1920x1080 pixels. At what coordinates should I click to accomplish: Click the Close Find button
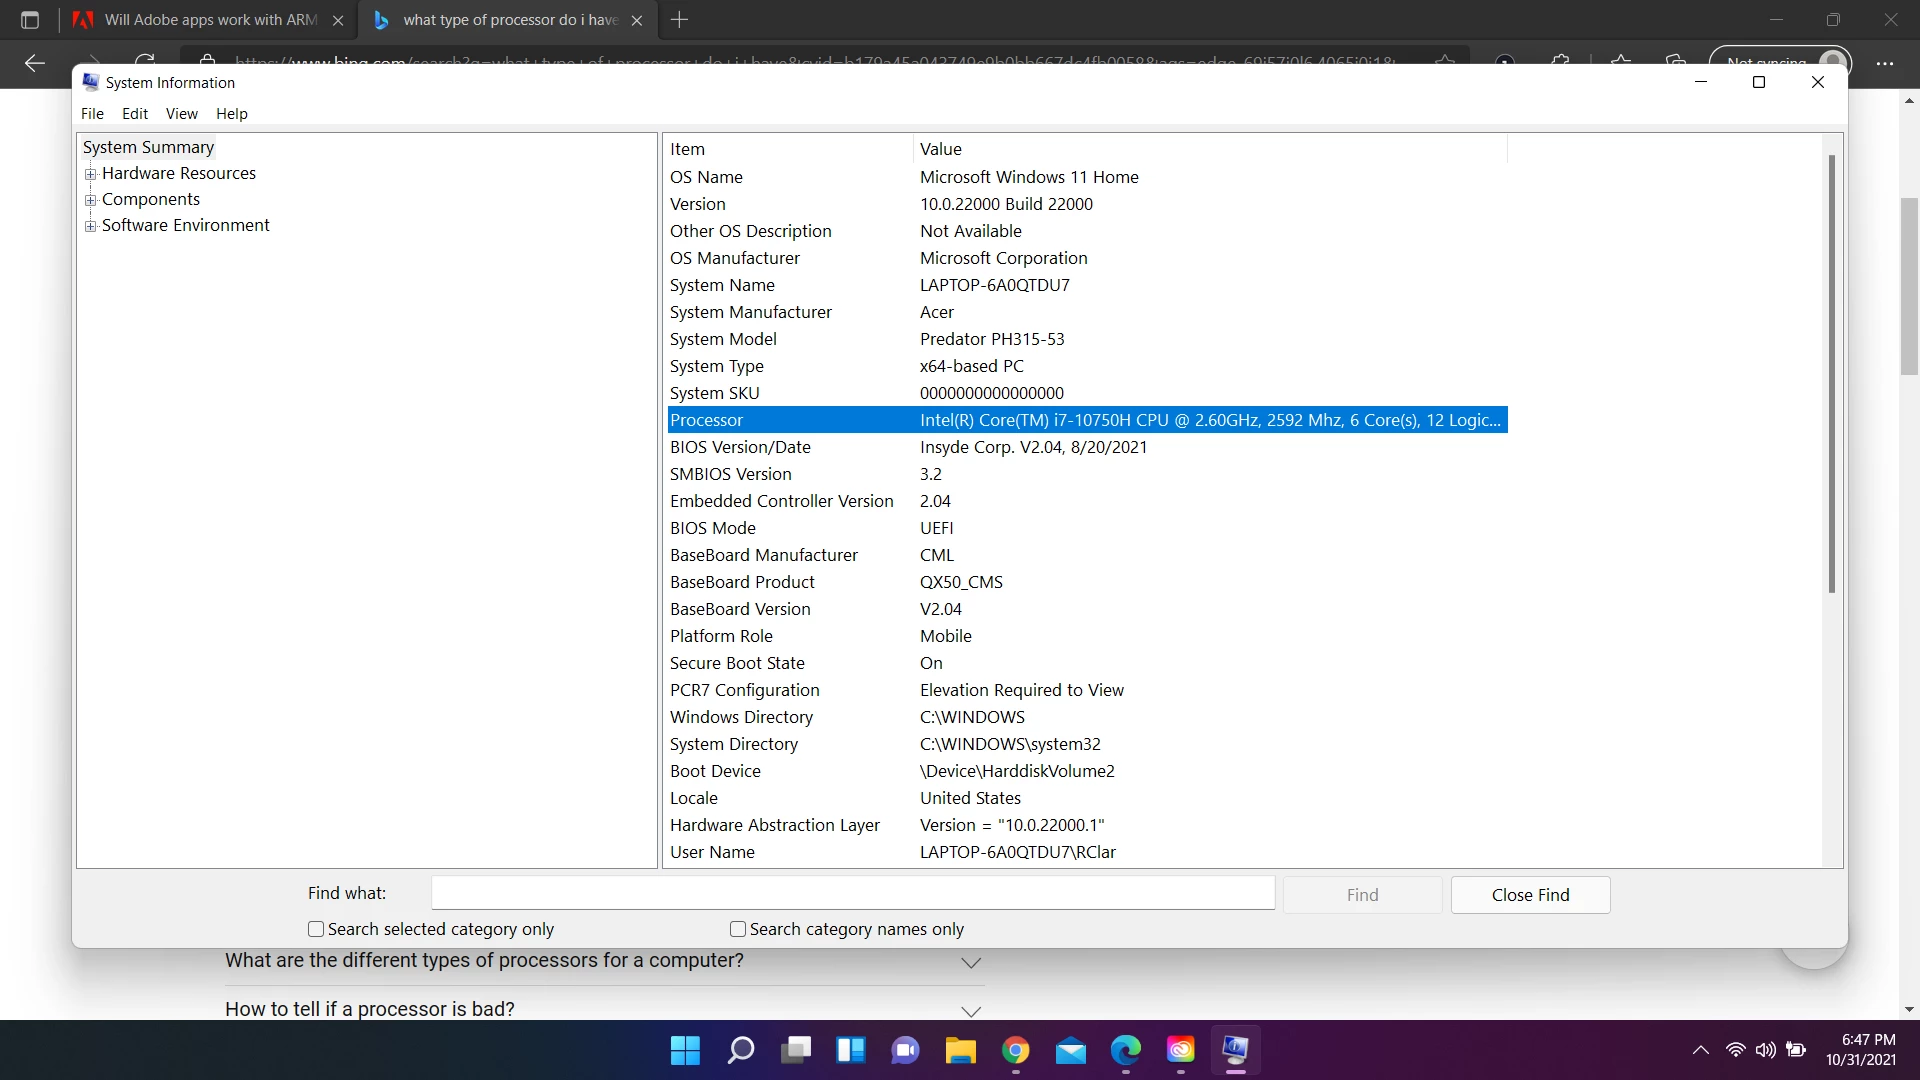point(1530,895)
